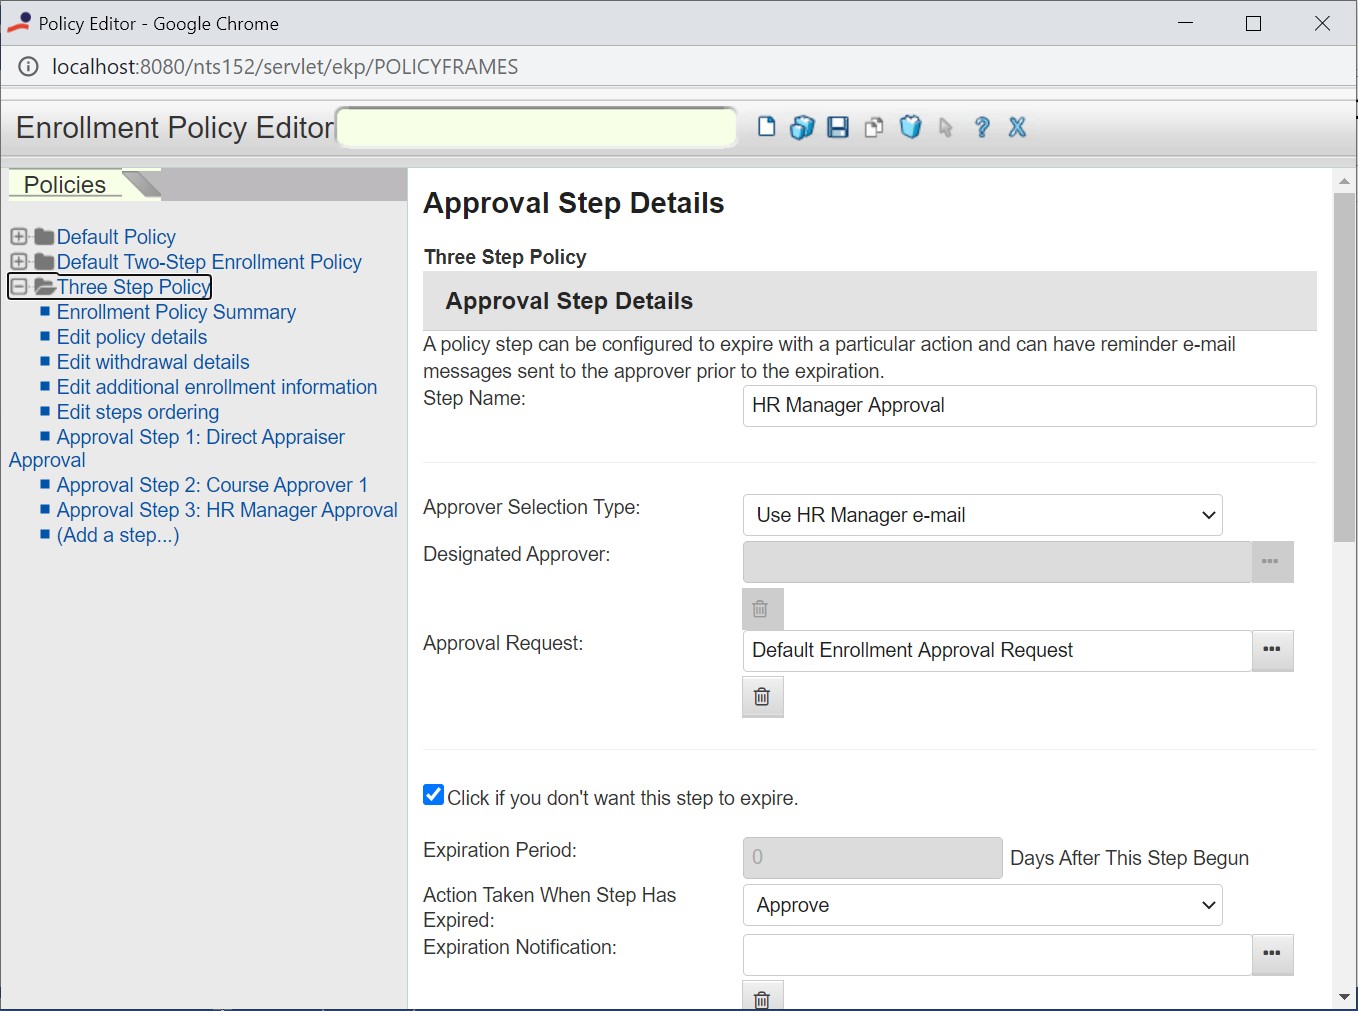Collapse the Three Step Policy node
The image size is (1358, 1011).
19,287
